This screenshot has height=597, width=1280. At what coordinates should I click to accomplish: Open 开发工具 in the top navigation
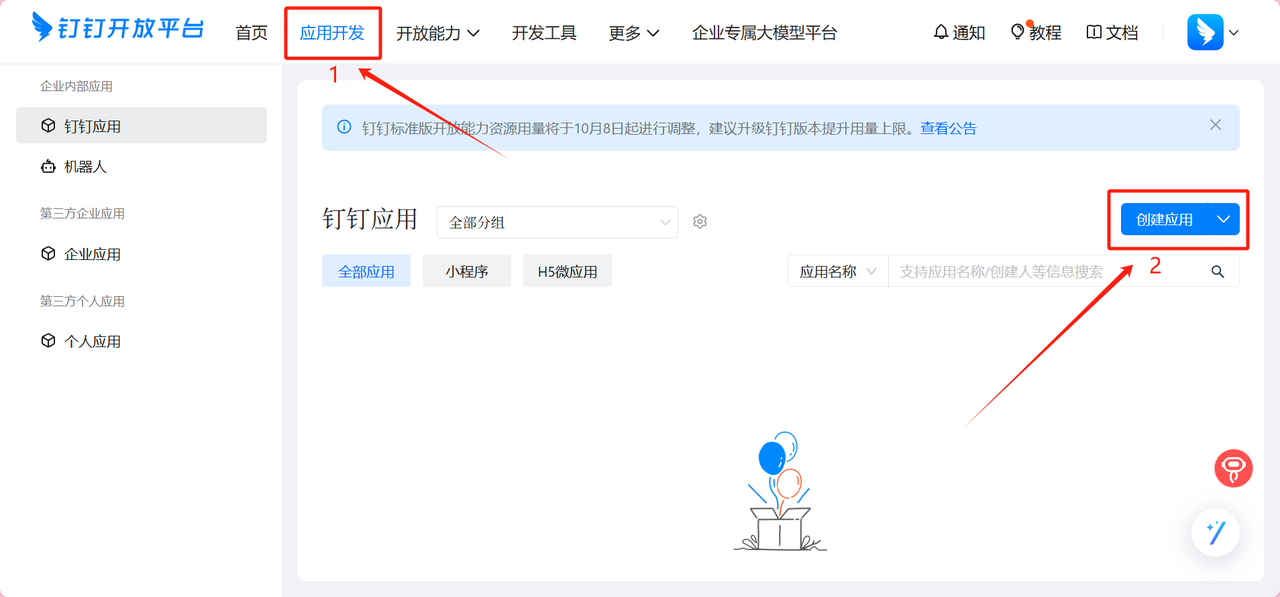(544, 33)
